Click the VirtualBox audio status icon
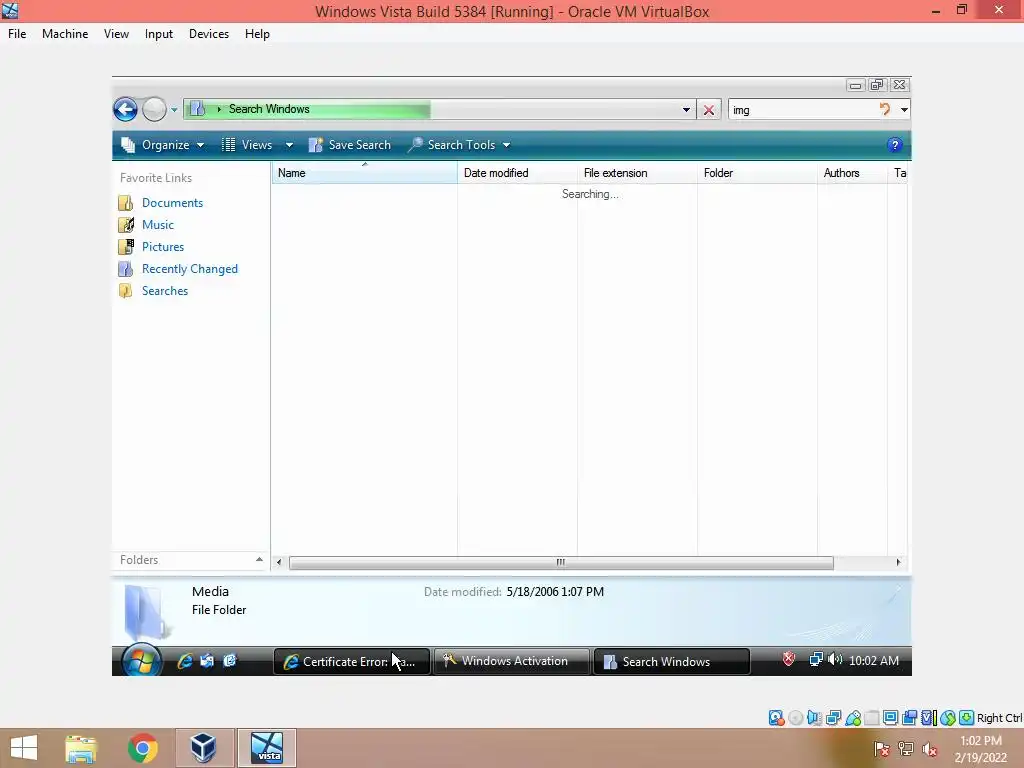The height and width of the screenshot is (768, 1024). tap(814, 718)
